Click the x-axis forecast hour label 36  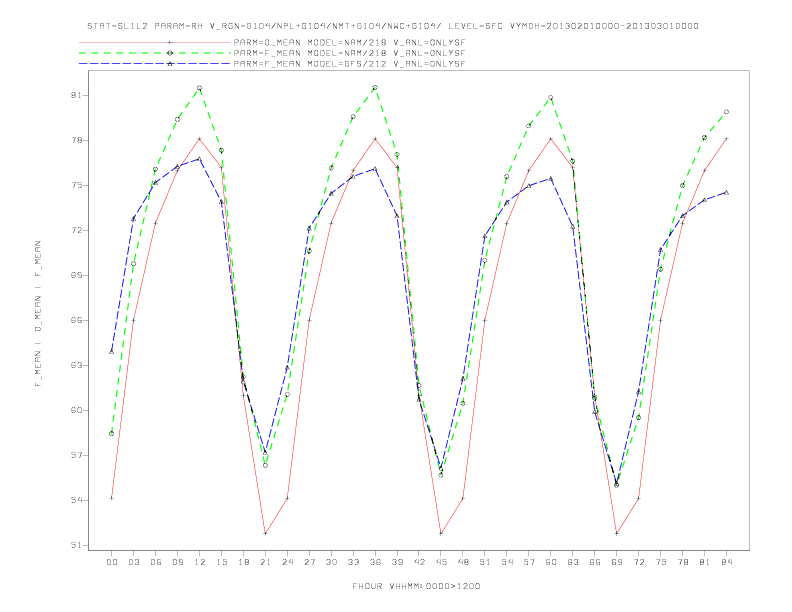click(x=375, y=562)
